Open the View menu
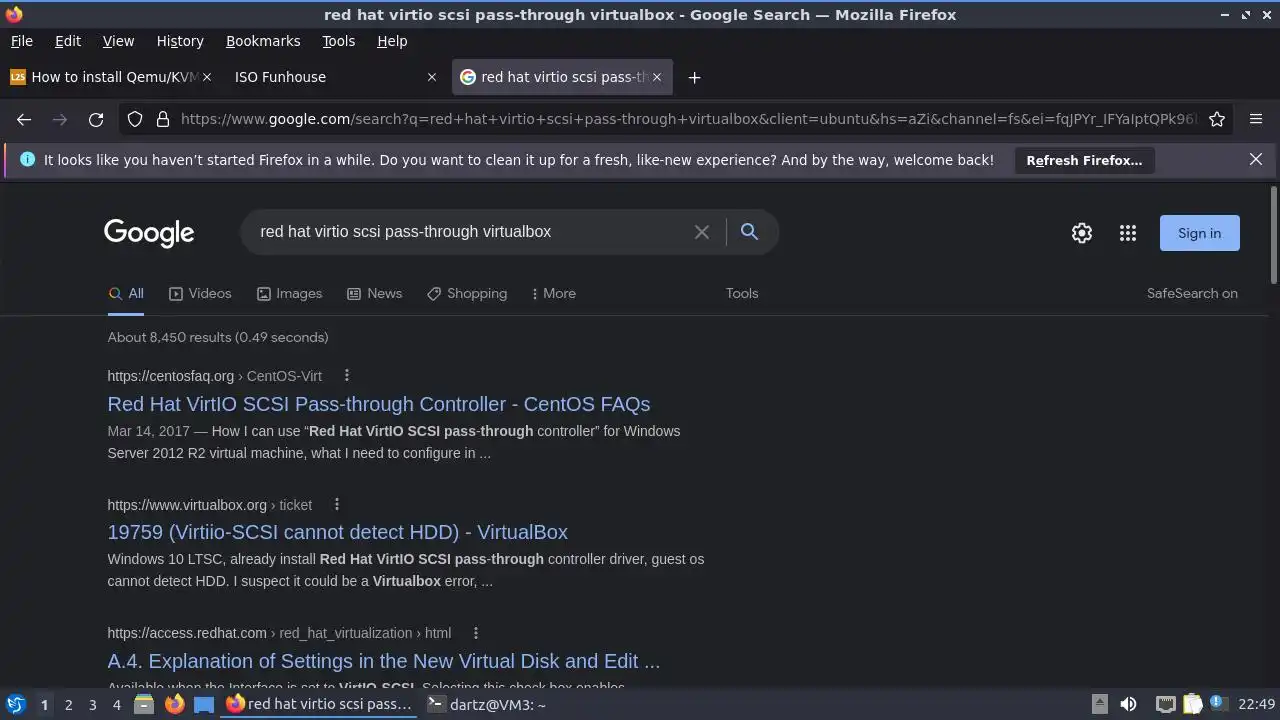The height and width of the screenshot is (720, 1280). pyautogui.click(x=118, y=41)
